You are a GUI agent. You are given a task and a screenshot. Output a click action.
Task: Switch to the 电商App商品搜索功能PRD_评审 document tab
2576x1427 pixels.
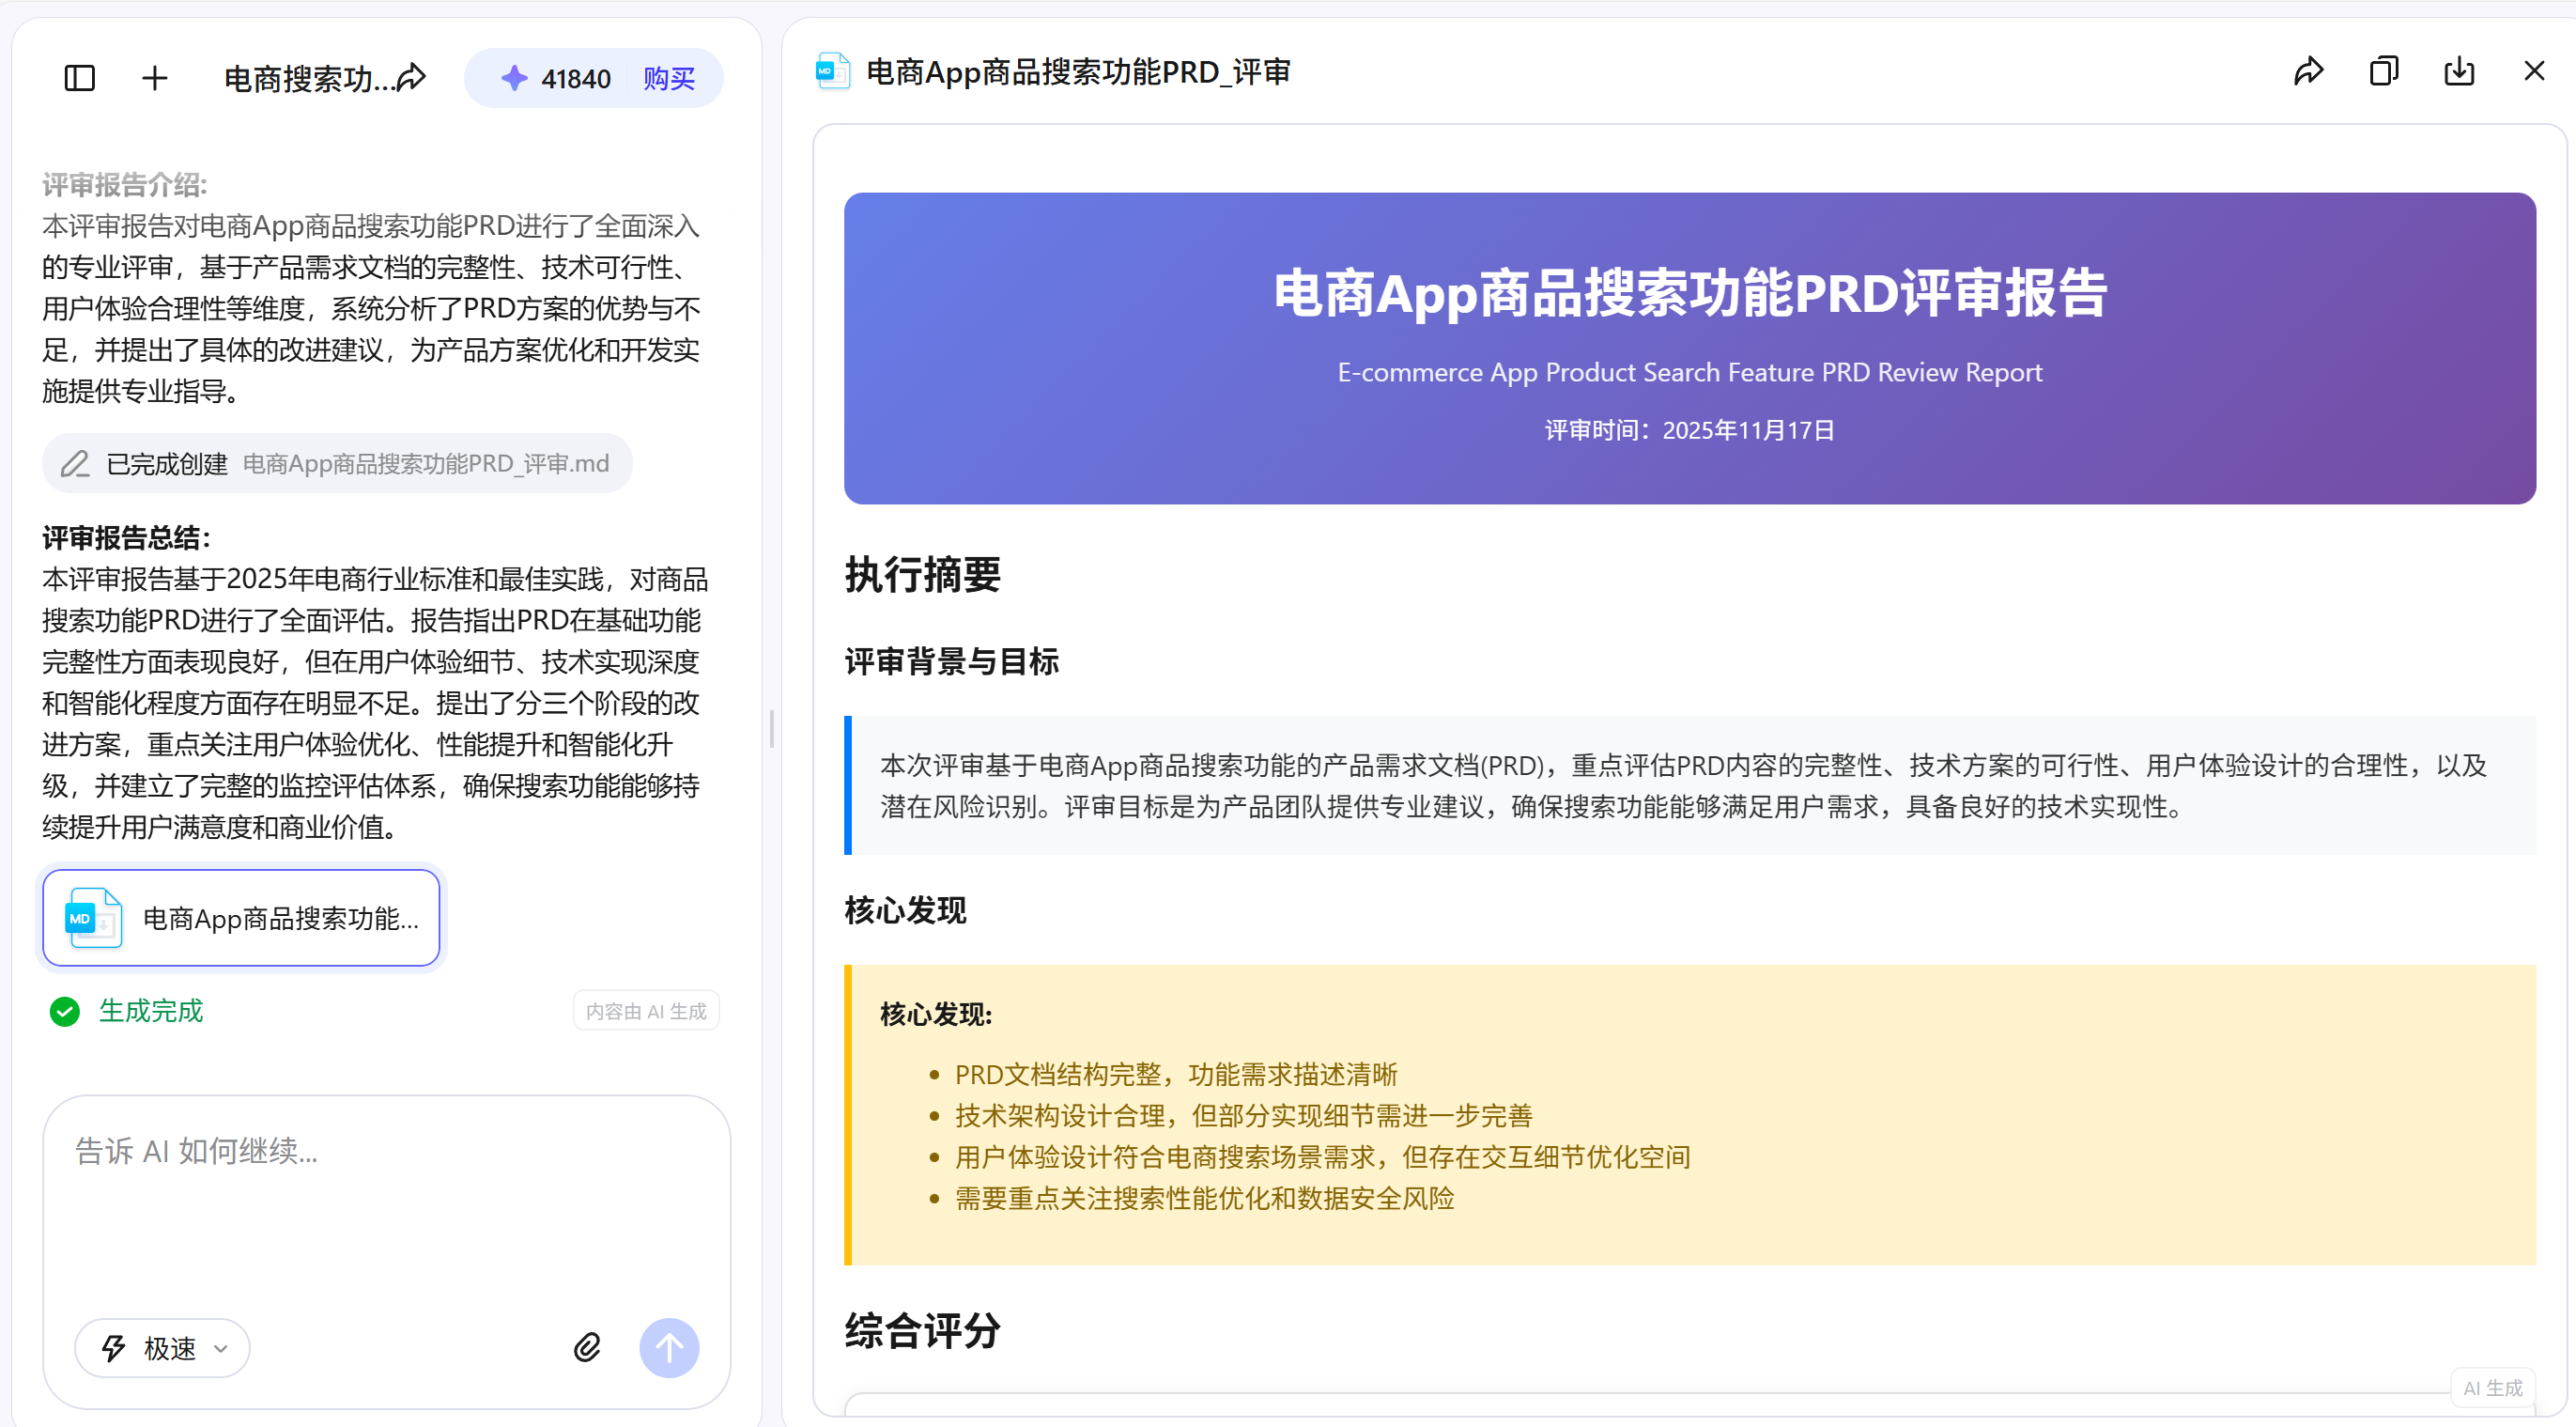[1077, 71]
